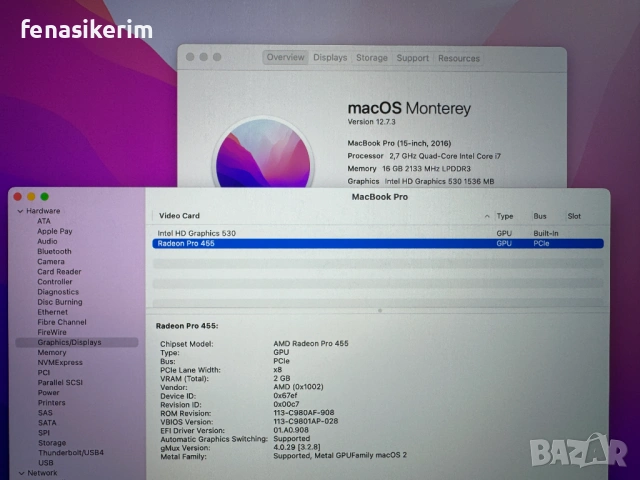Select Disc Burning in the sidebar
This screenshot has height=480, width=640.
coord(60,302)
